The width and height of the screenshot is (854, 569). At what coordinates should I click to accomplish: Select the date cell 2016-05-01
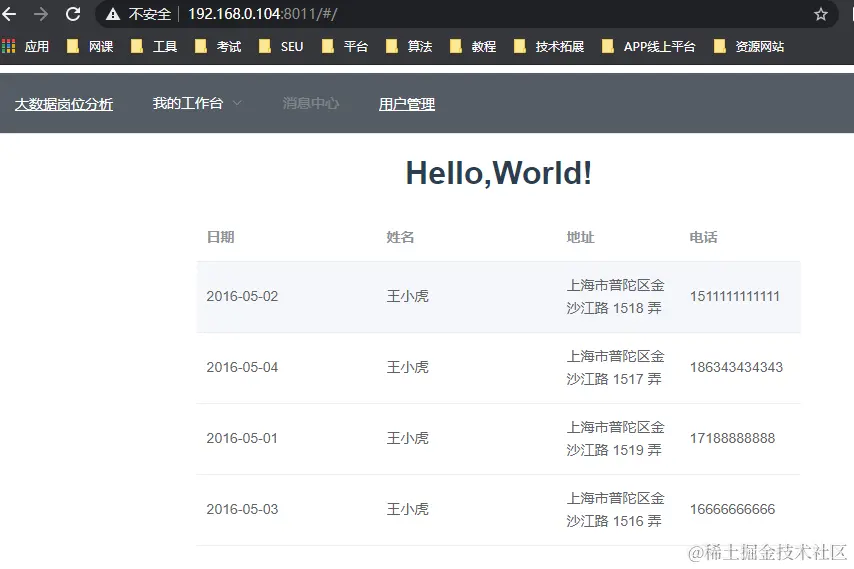click(242, 438)
